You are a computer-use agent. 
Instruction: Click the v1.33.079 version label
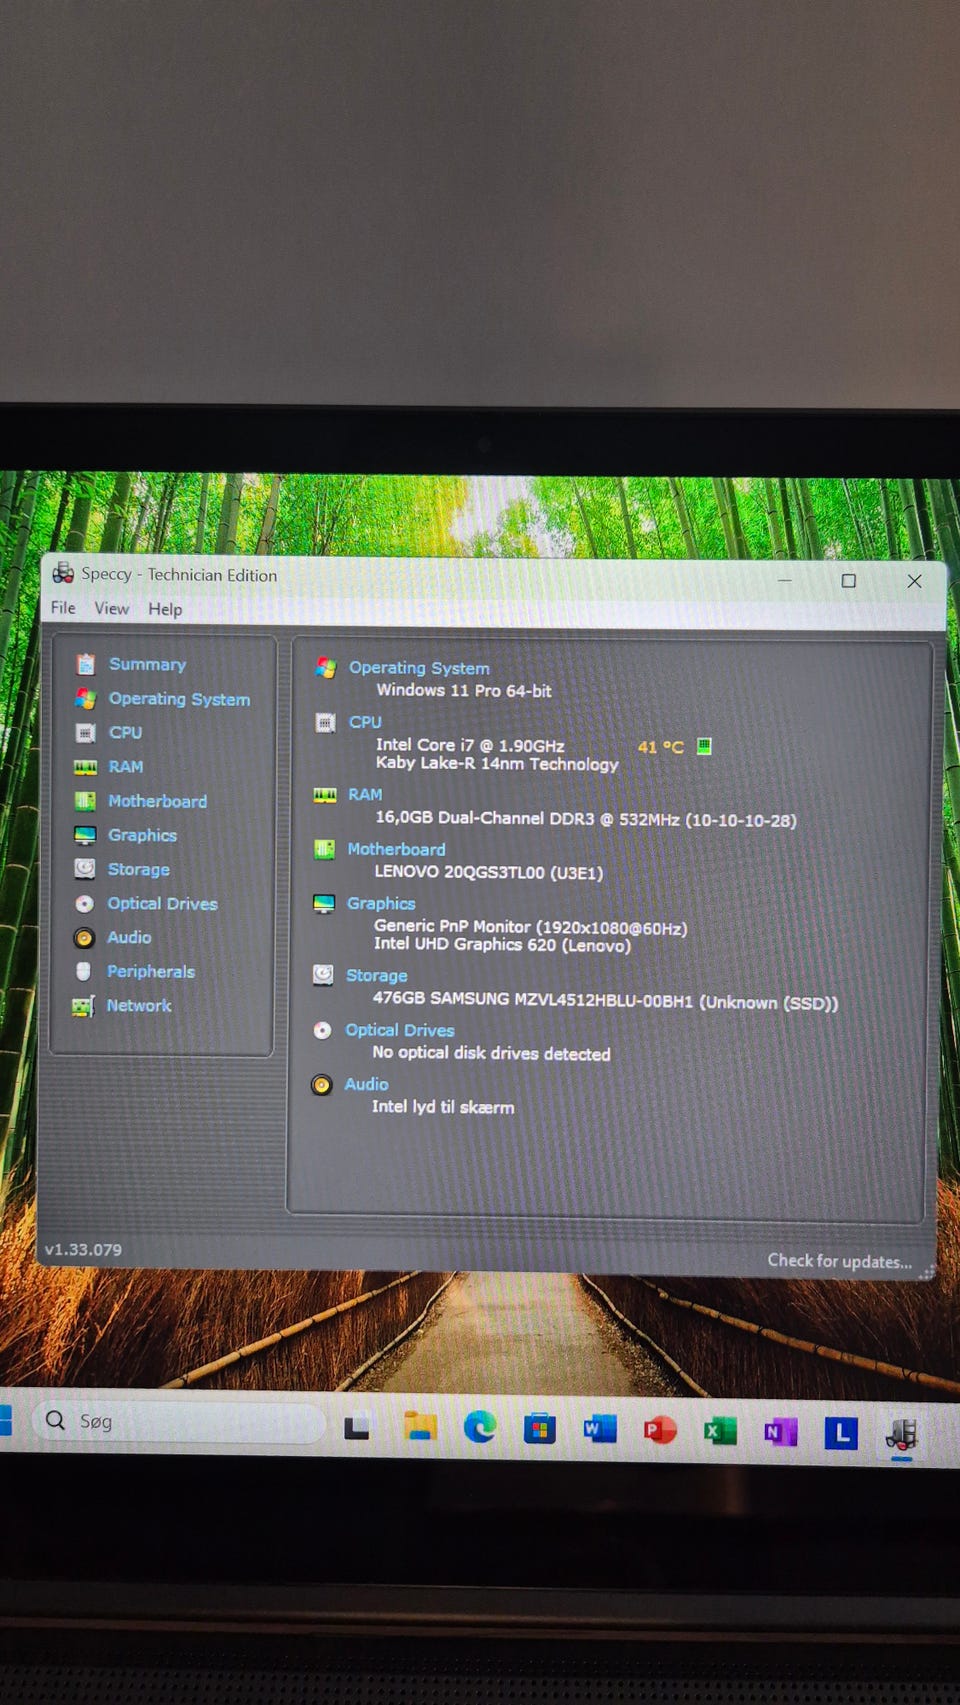point(83,1250)
